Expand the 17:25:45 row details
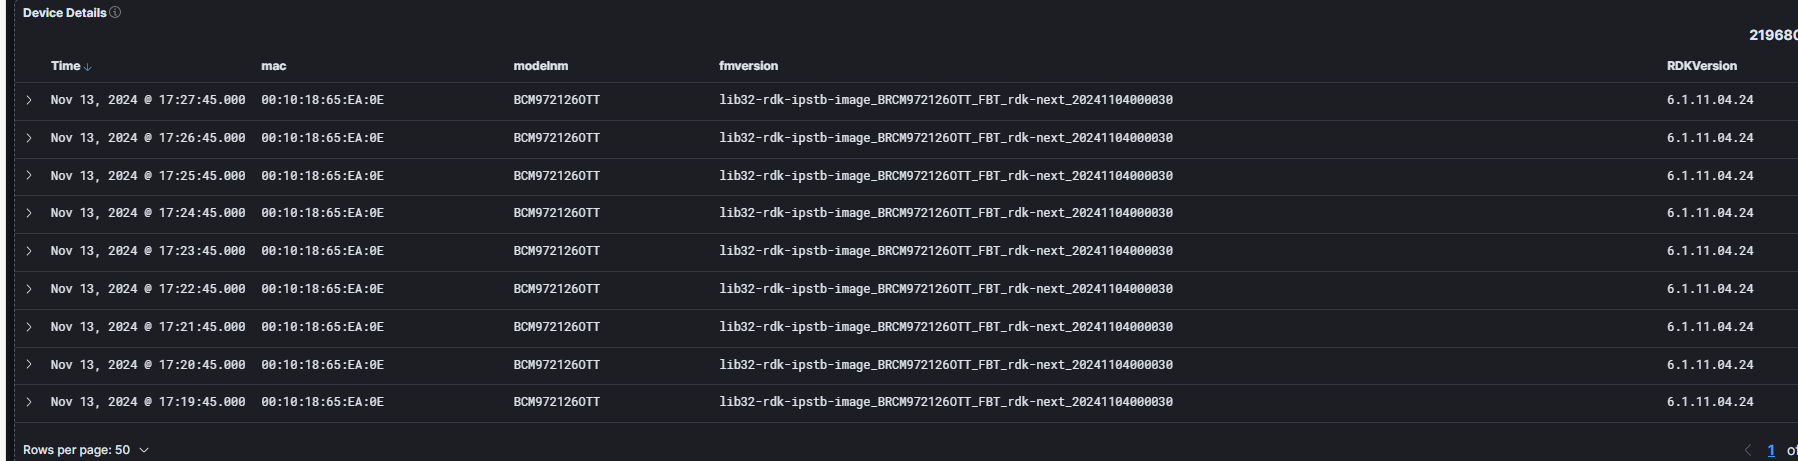Viewport: 1798px width, 461px height. [x=29, y=176]
